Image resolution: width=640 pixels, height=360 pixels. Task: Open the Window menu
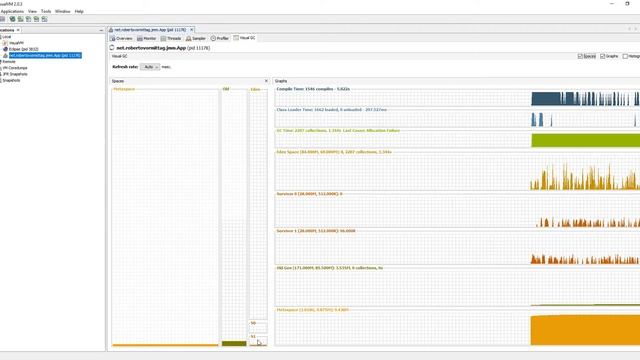pyautogui.click(x=62, y=11)
